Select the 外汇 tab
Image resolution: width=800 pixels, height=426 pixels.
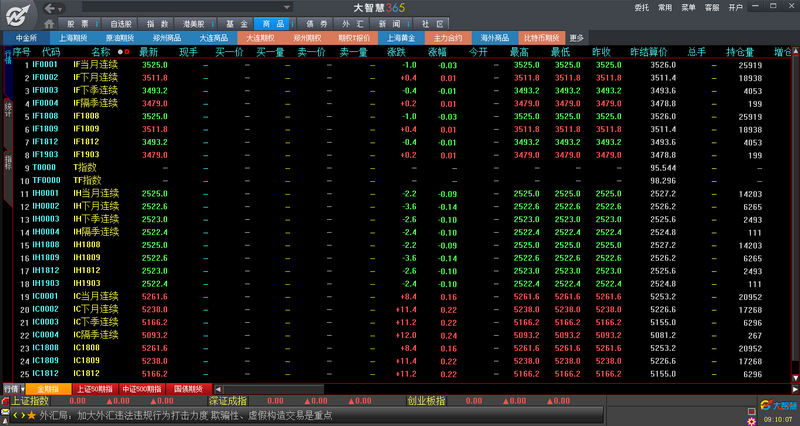[x=353, y=24]
